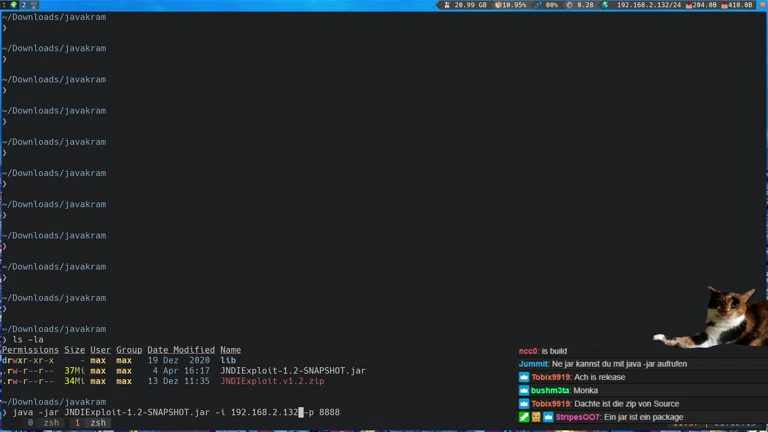Viewport: 768px width, 432px height.
Task: Click the Permissions column header
Action: (x=30, y=350)
